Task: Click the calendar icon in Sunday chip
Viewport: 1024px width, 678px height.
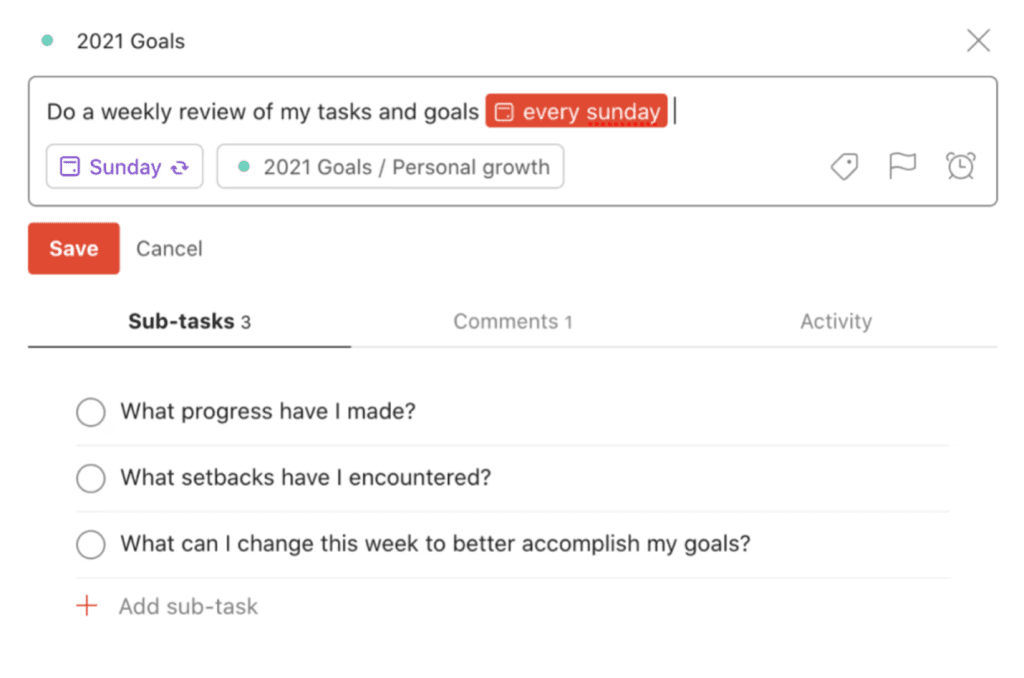Action: coord(70,167)
